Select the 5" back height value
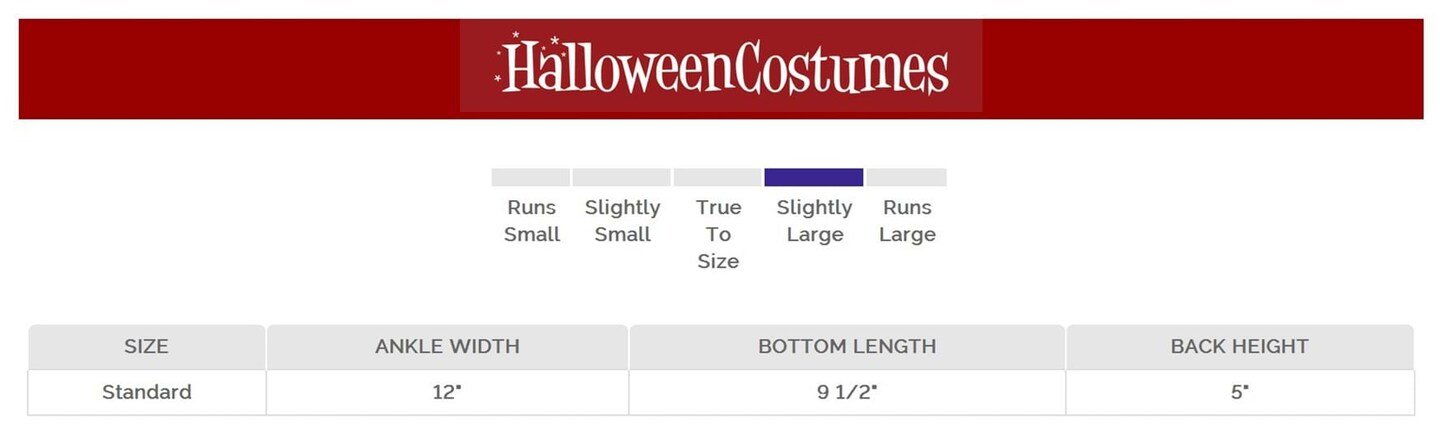The image size is (1440, 443). point(1239,392)
